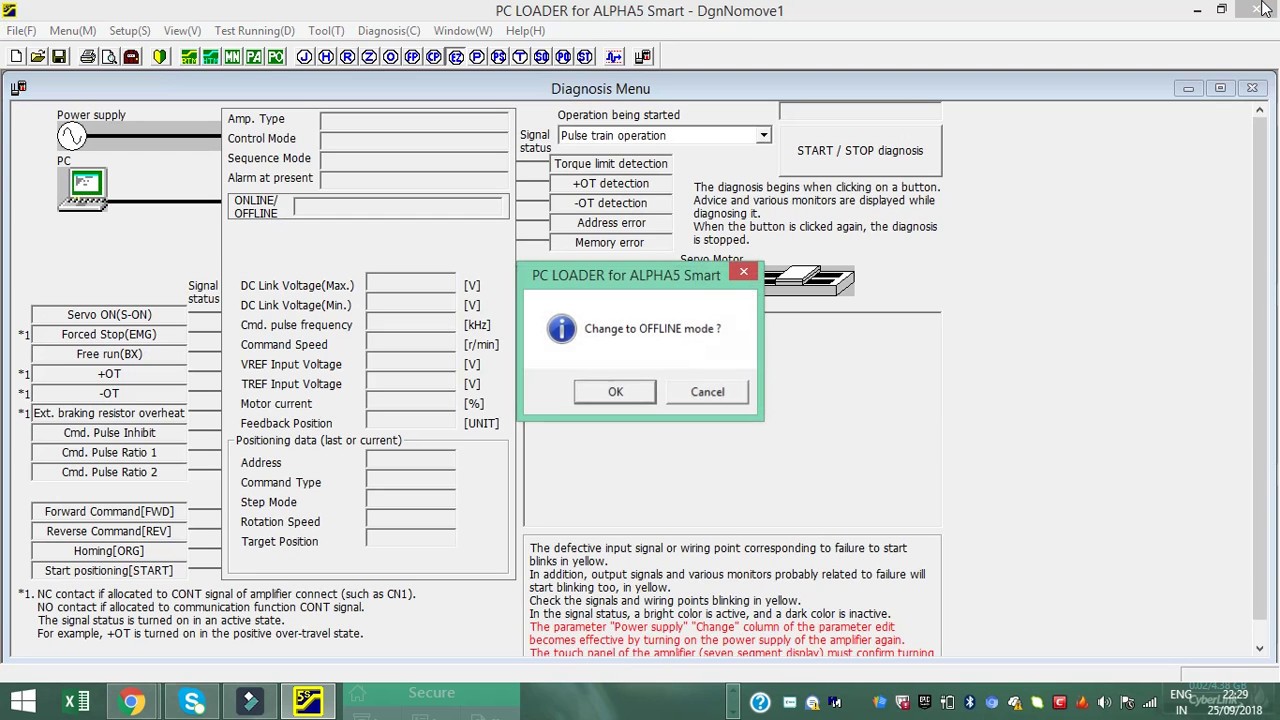Open the Diagnosis(C) menu
The image size is (1280, 720).
tap(389, 31)
